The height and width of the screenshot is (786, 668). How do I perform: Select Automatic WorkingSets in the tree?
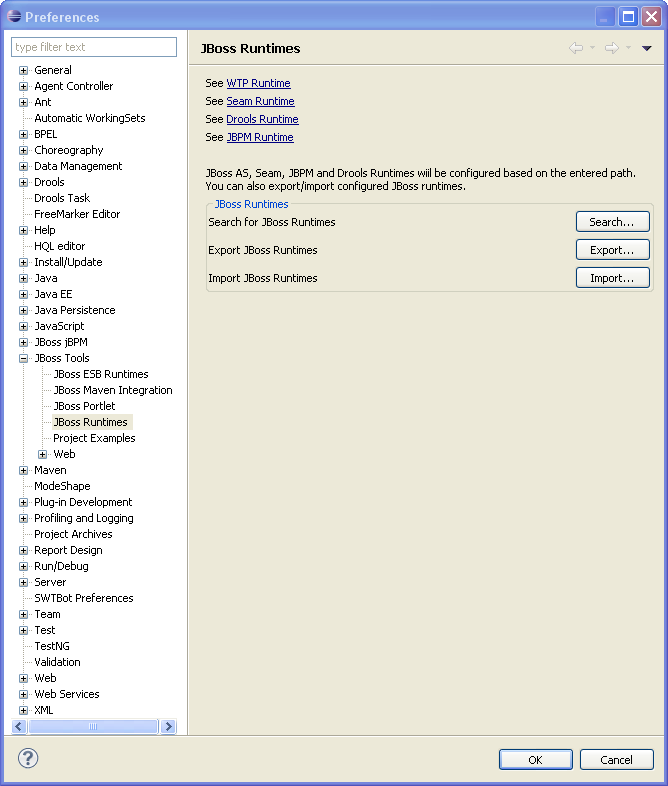(90, 118)
